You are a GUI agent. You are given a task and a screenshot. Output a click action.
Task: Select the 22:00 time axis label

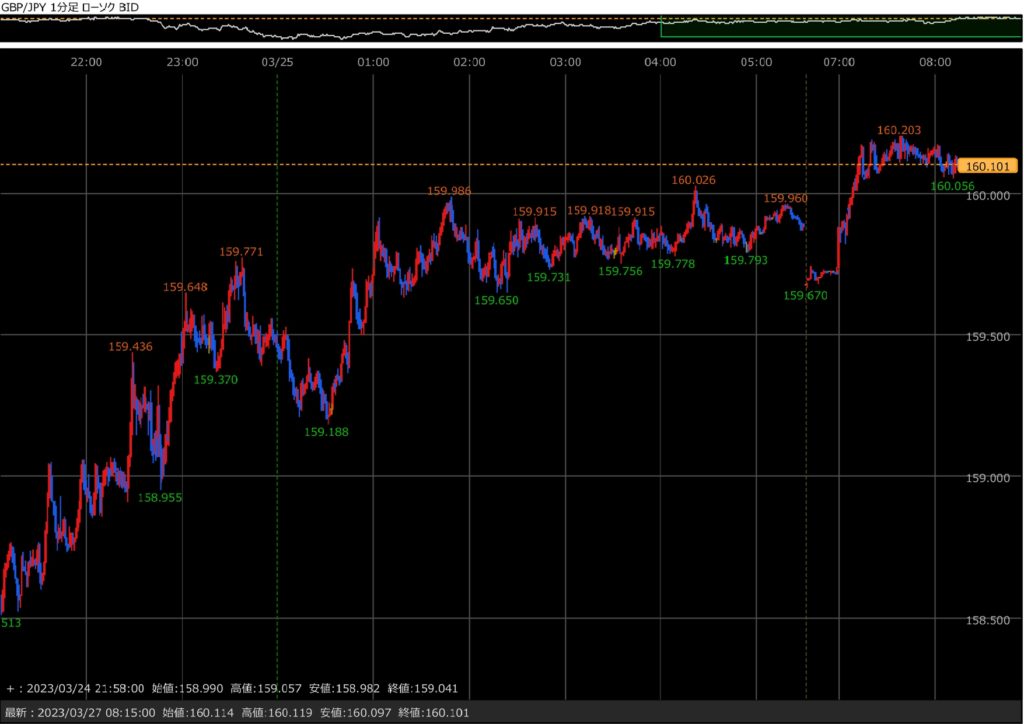(87, 62)
